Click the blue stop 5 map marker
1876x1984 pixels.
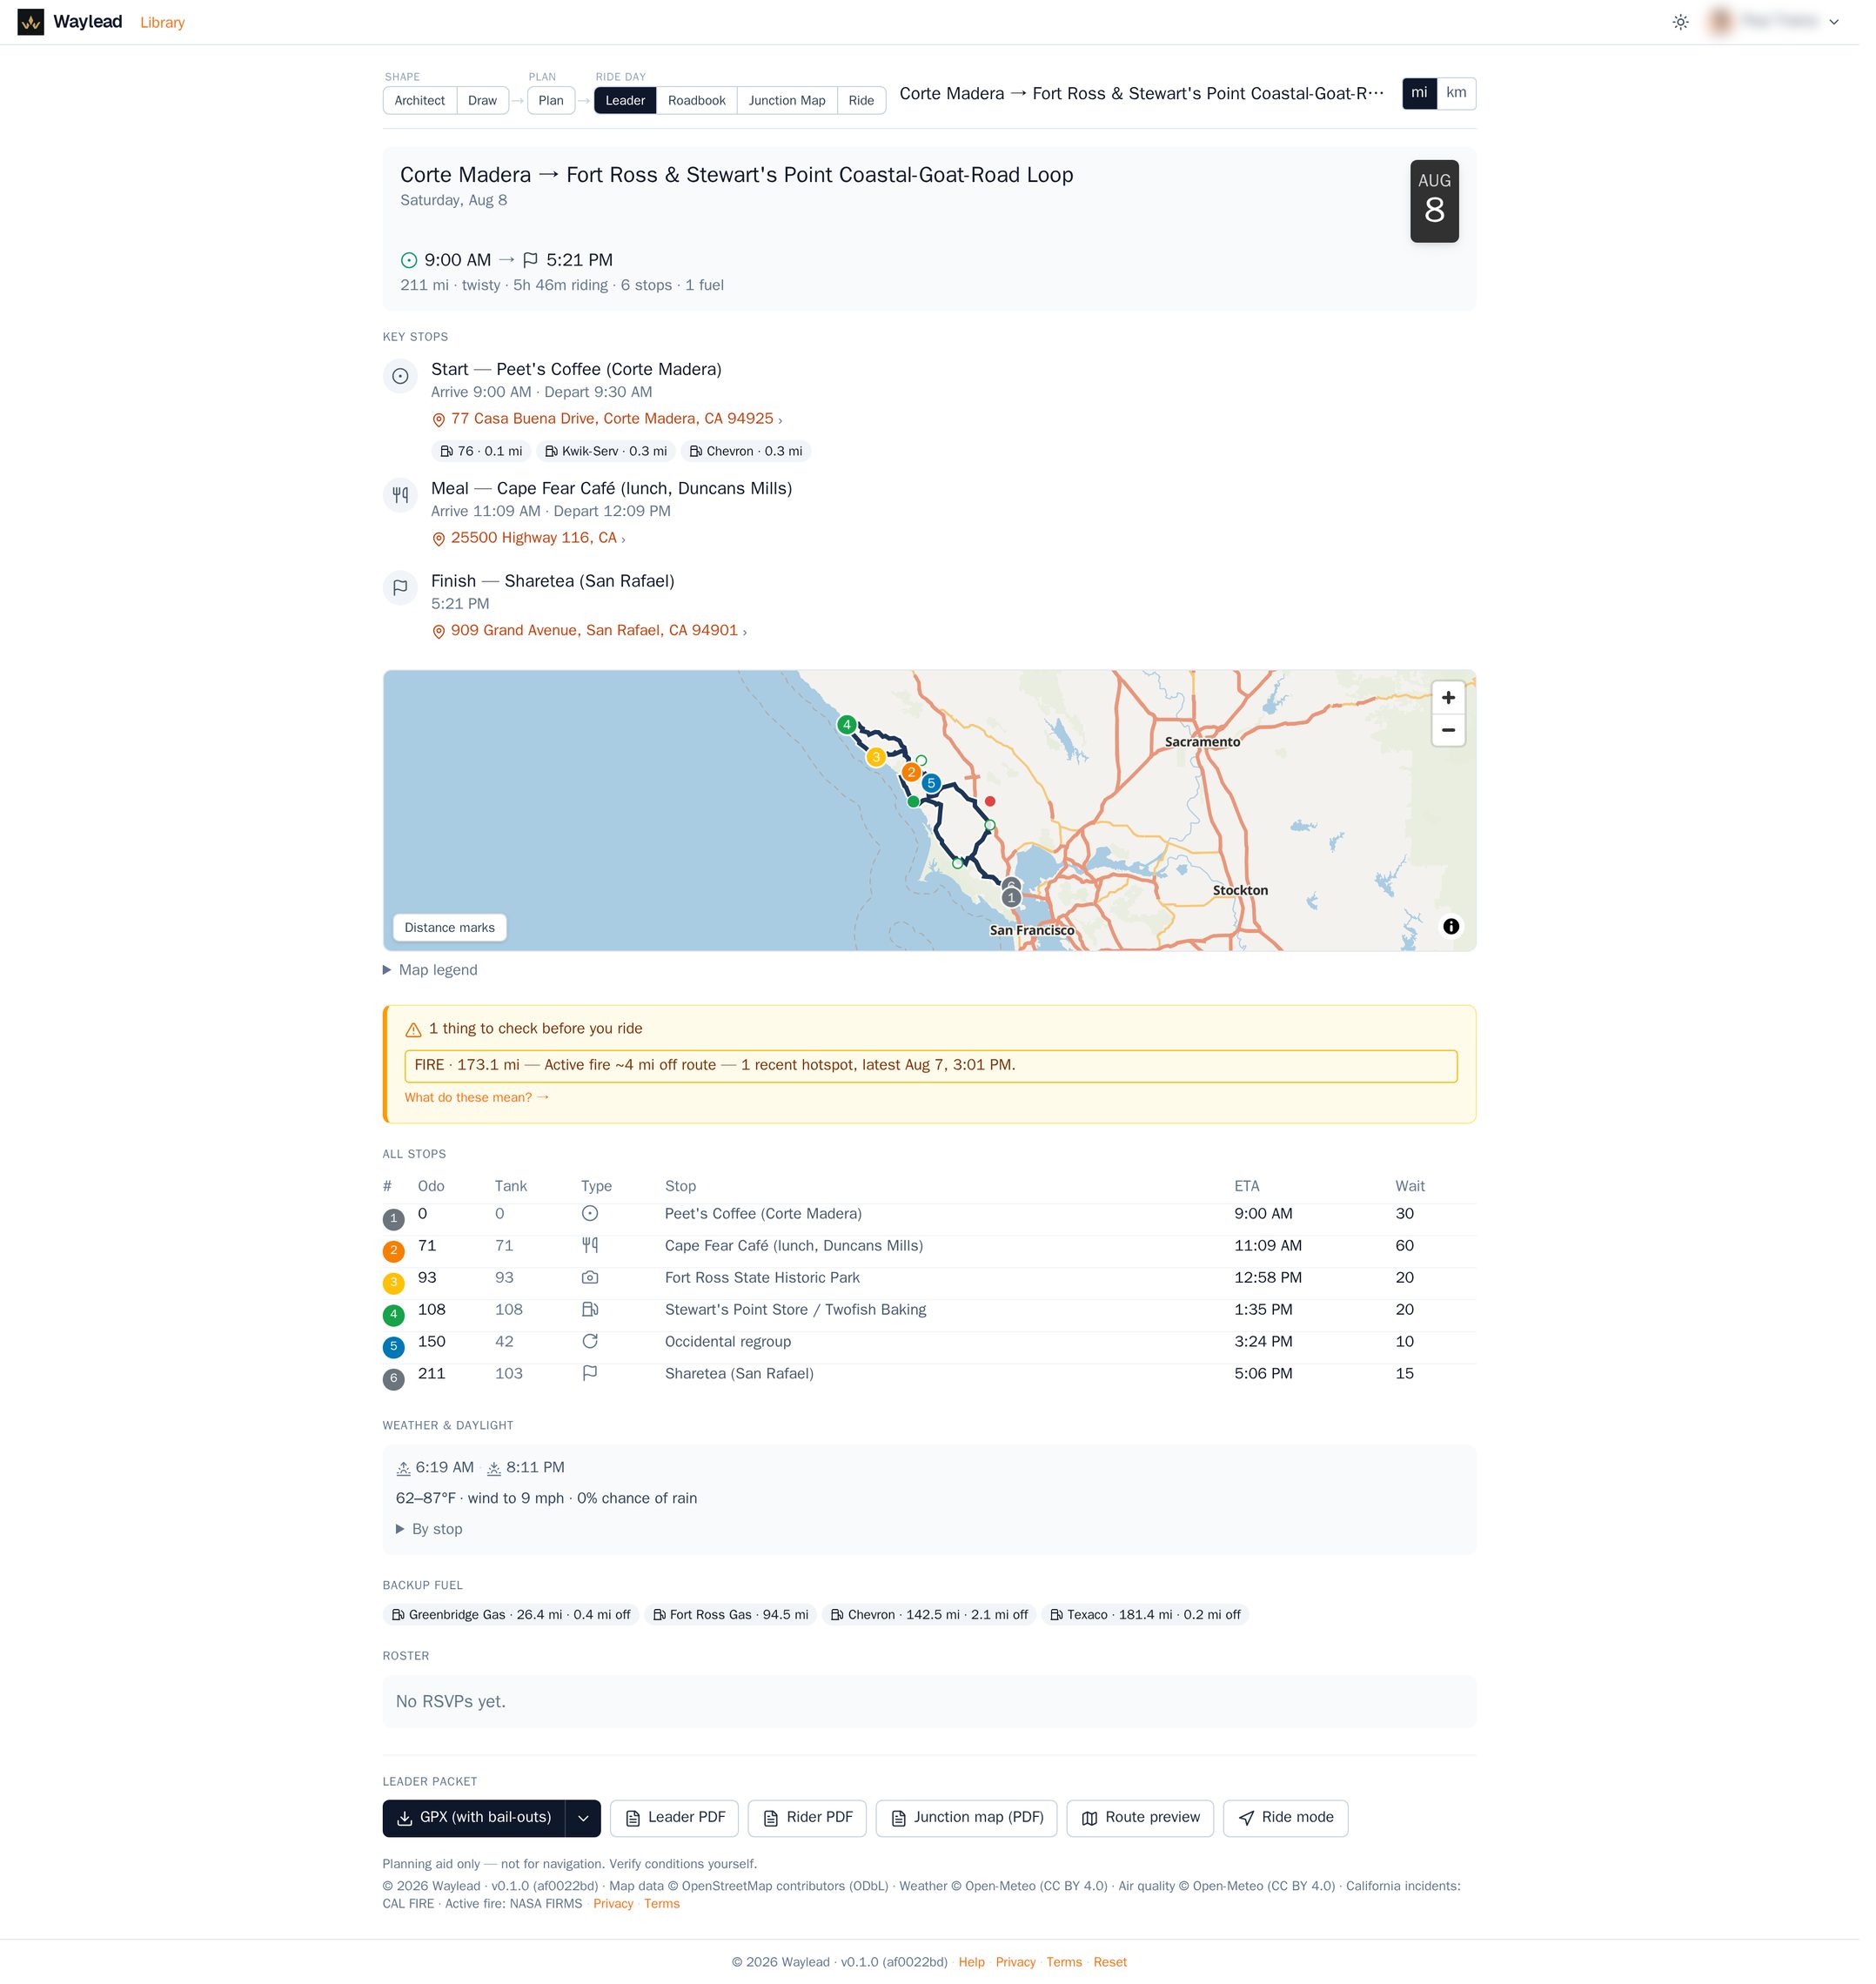(x=939, y=790)
